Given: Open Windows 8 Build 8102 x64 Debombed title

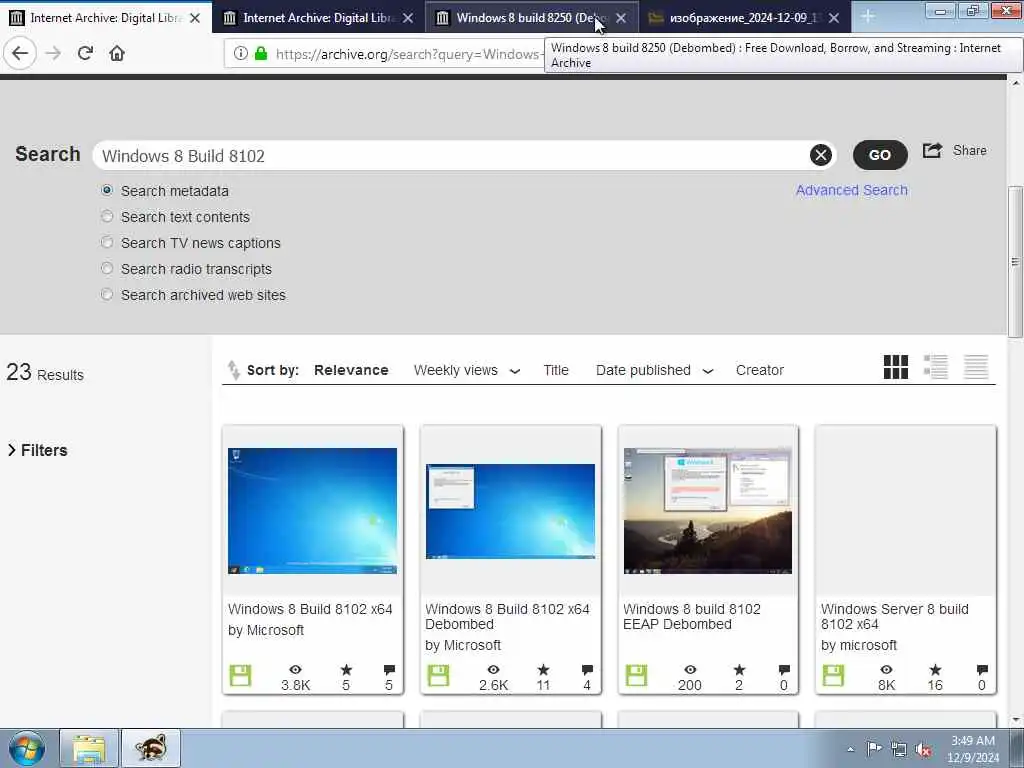Looking at the screenshot, I should pyautogui.click(x=507, y=616).
